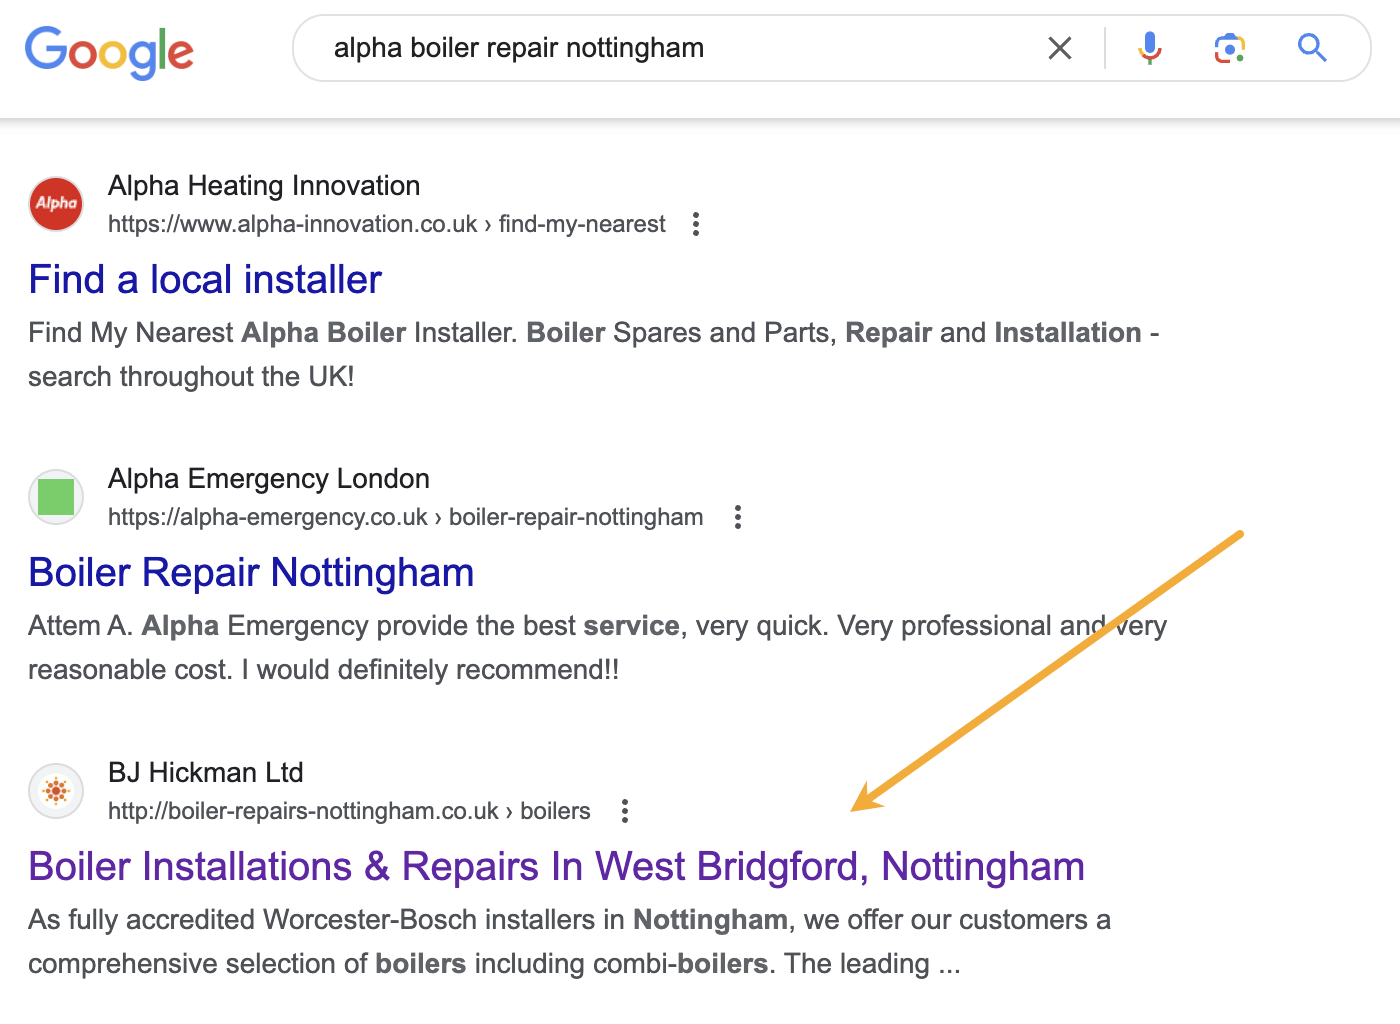Click the Alpha Heating Innovation favicon
This screenshot has height=1024, width=1400.
(55, 203)
